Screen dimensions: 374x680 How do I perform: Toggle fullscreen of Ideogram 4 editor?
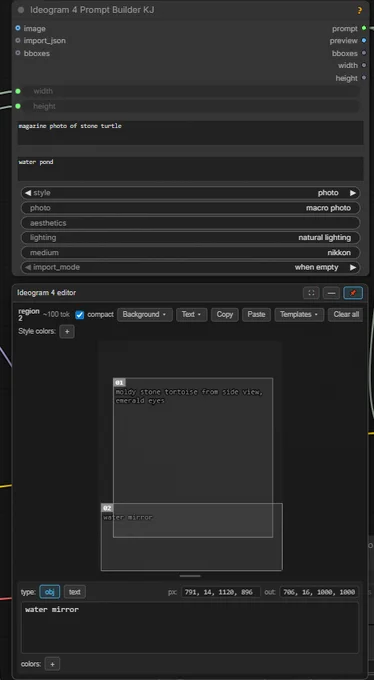pos(311,293)
